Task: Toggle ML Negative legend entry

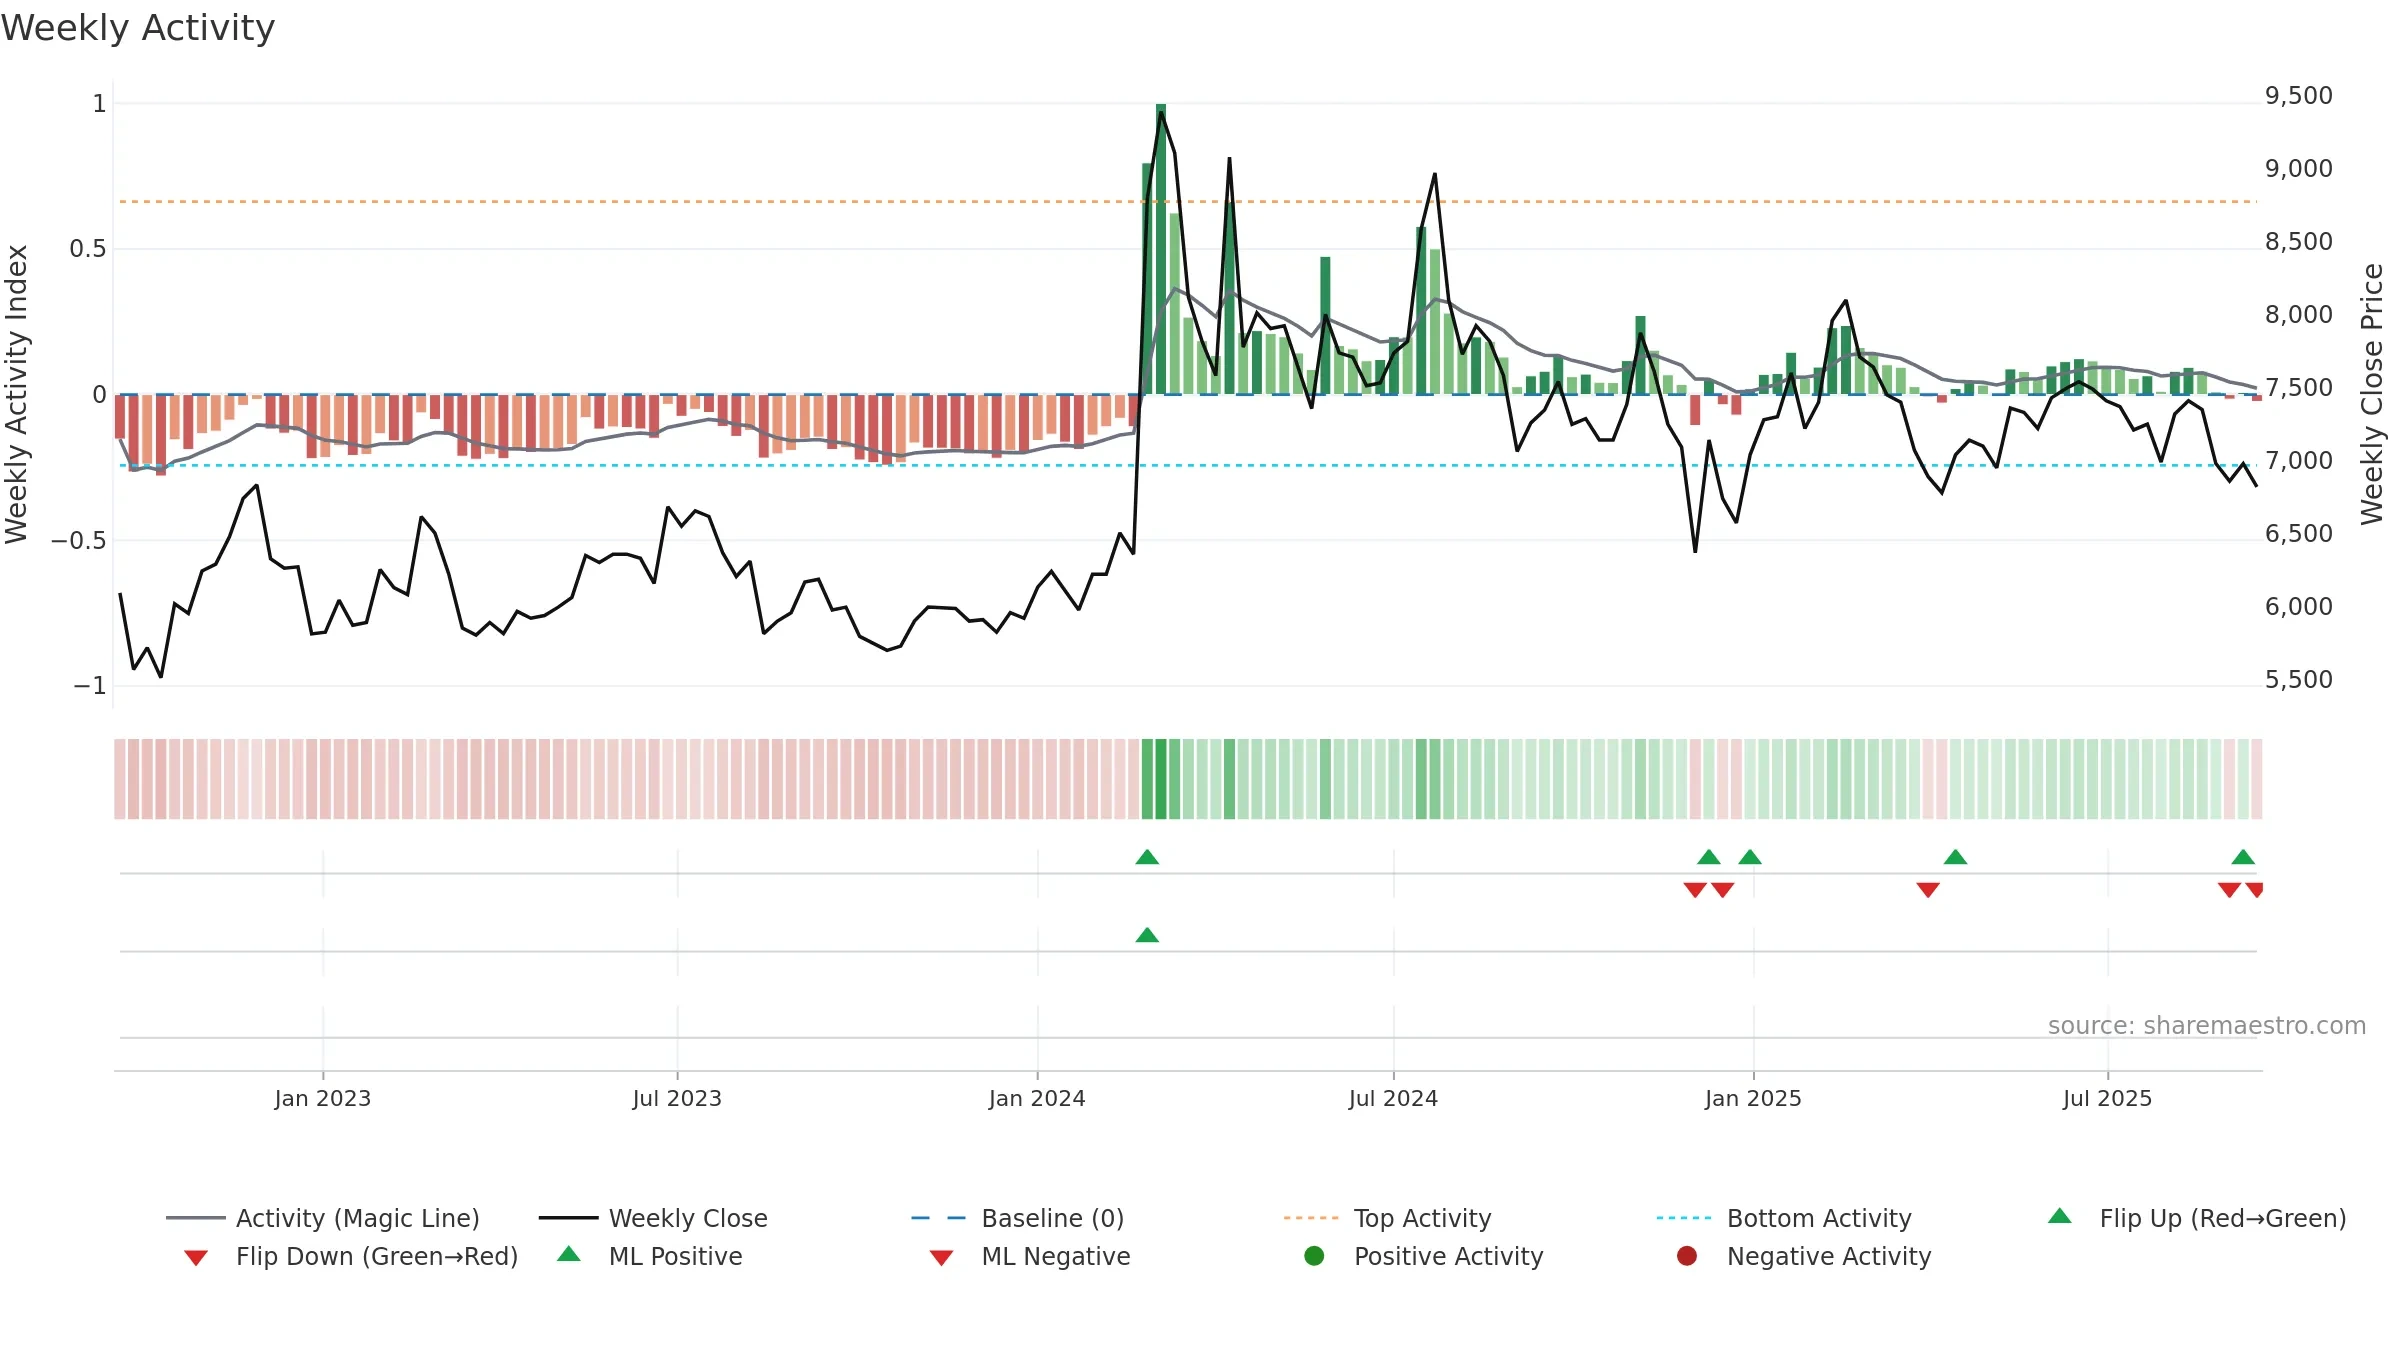Action: click(1029, 1256)
